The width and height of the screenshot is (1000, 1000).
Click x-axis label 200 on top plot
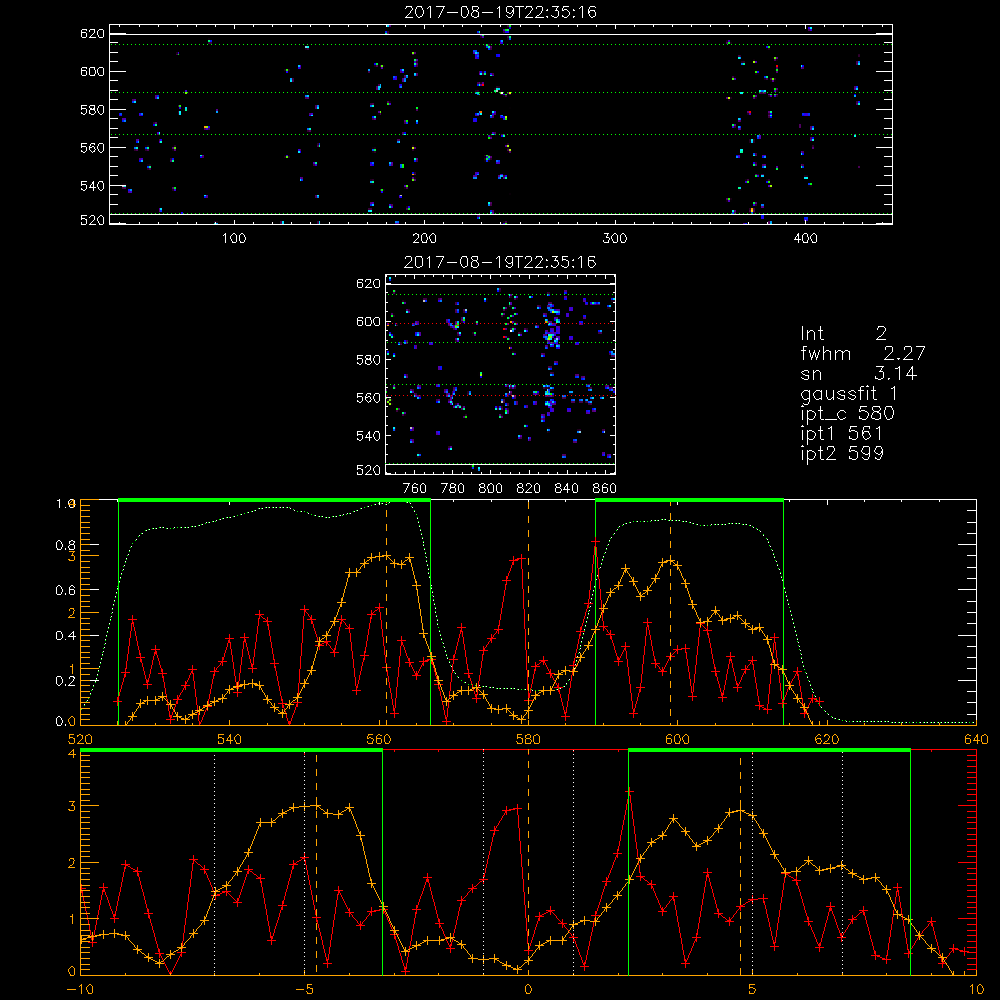pyautogui.click(x=424, y=239)
